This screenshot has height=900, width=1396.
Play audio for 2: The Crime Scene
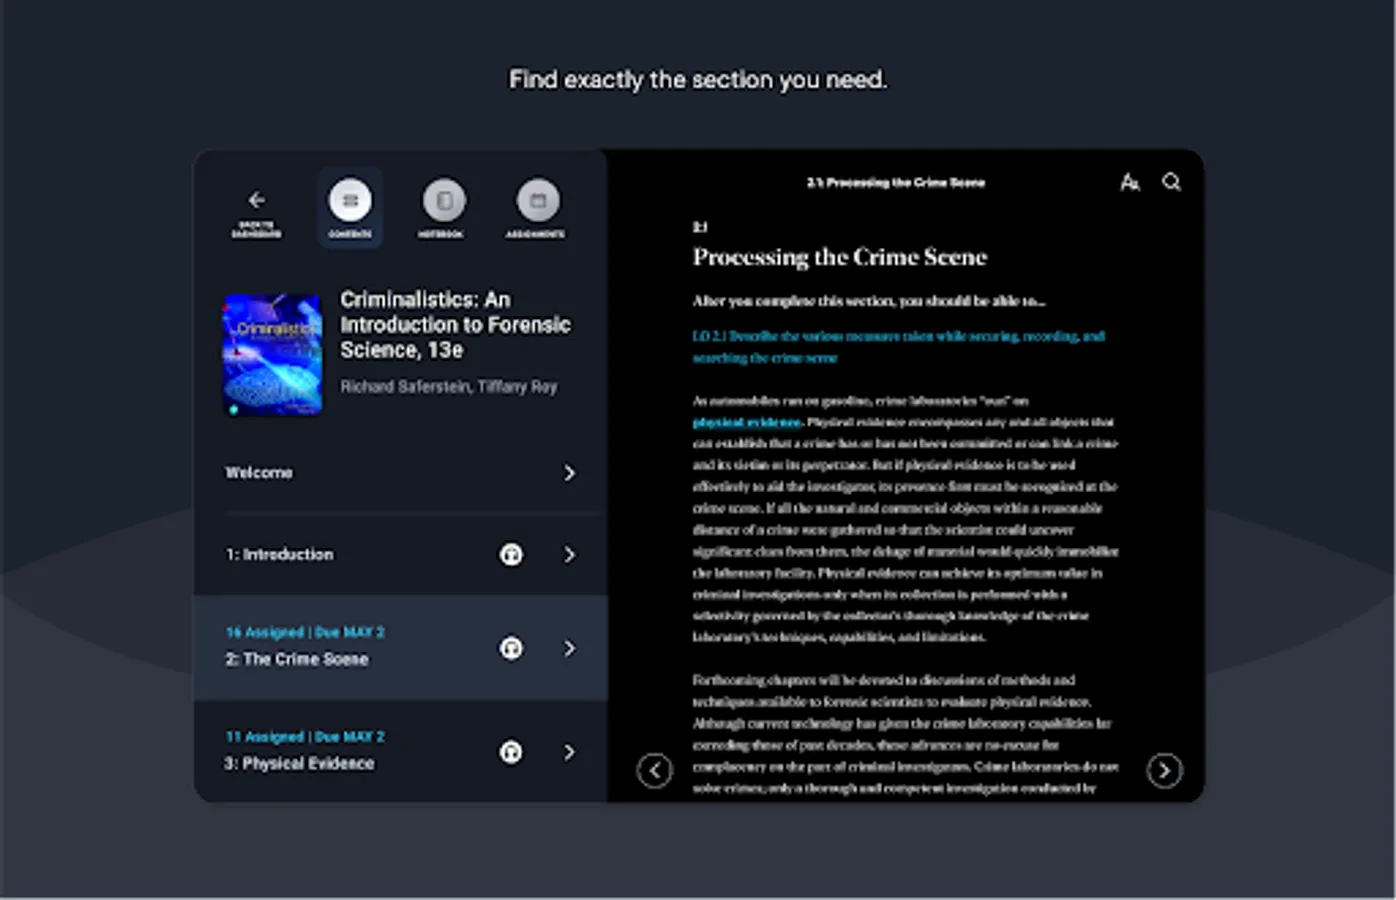coord(511,648)
